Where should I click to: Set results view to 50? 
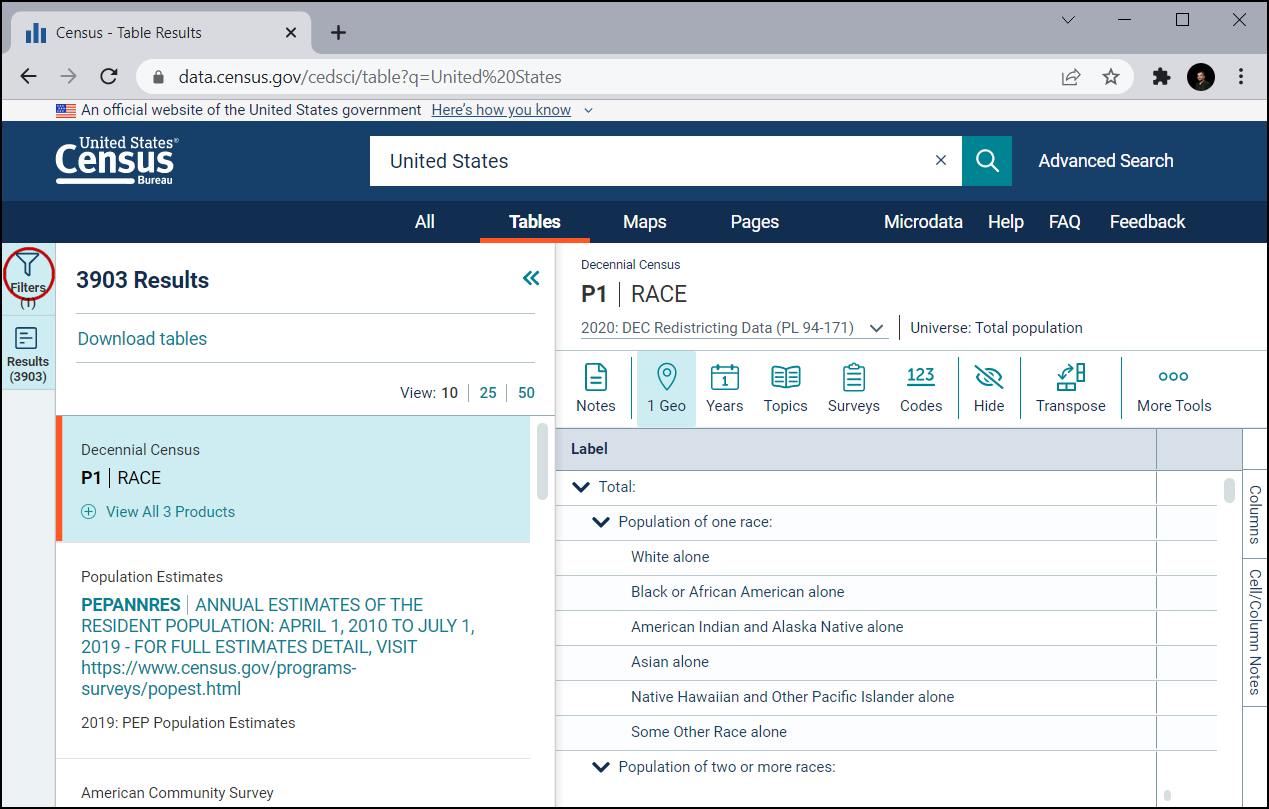(526, 393)
